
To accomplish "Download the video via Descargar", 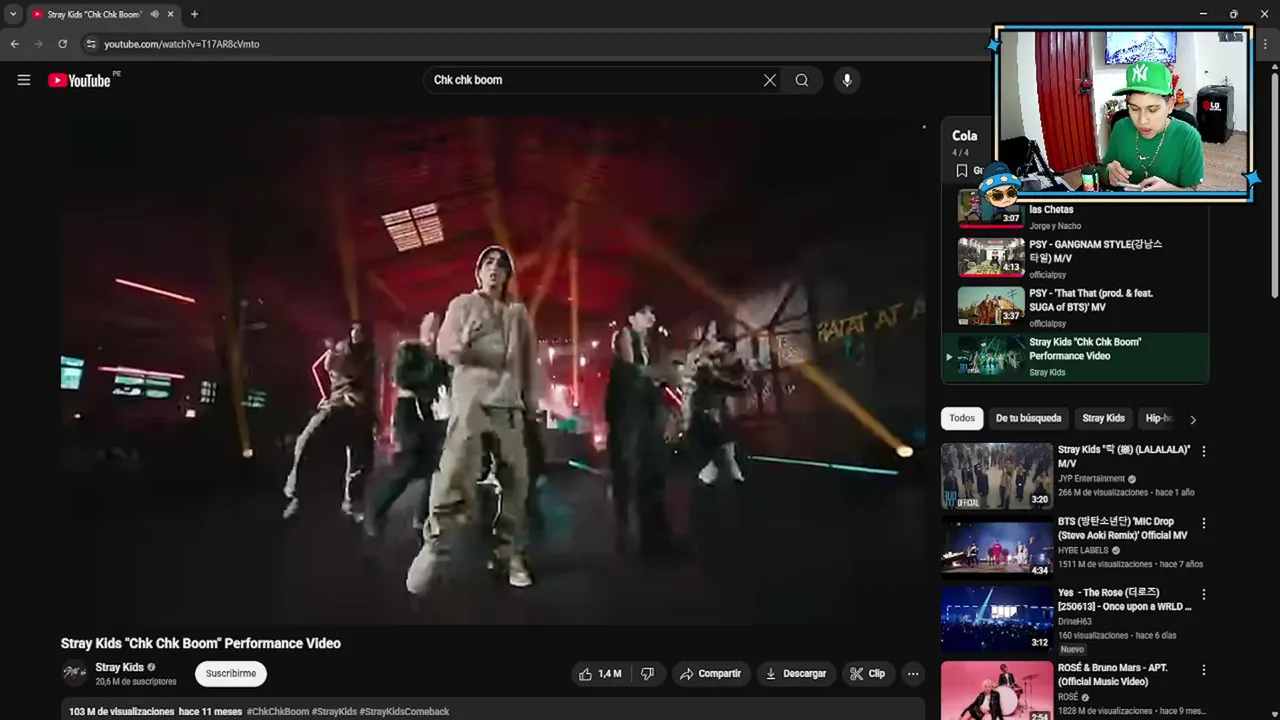I will [x=795, y=674].
